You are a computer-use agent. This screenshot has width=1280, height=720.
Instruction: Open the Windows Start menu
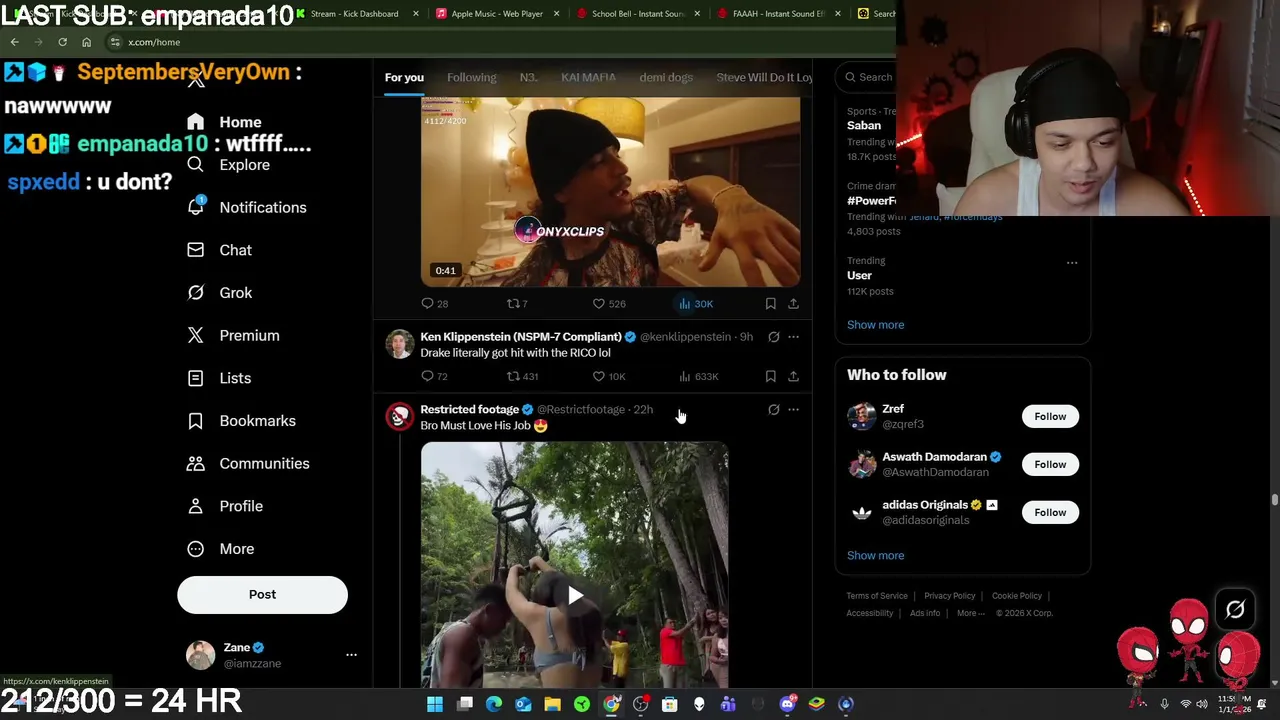coord(435,704)
